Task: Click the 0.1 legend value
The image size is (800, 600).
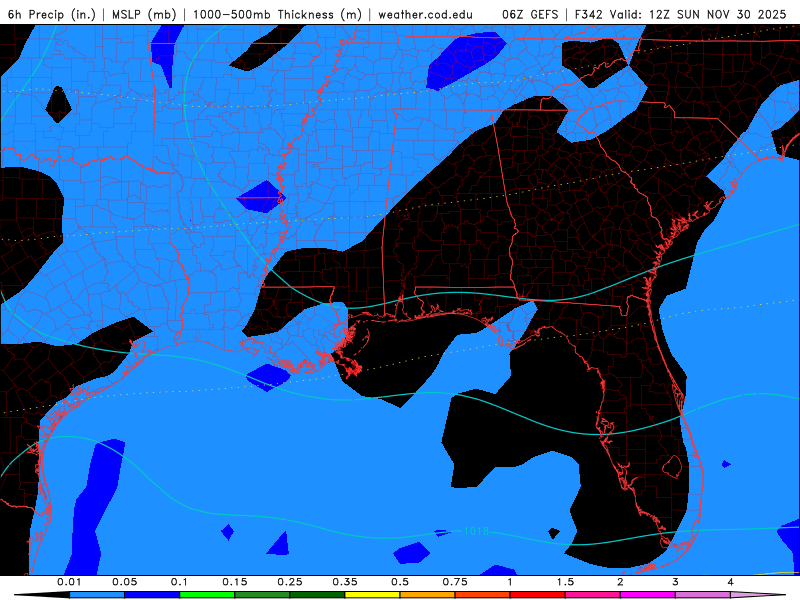Action: (179, 582)
